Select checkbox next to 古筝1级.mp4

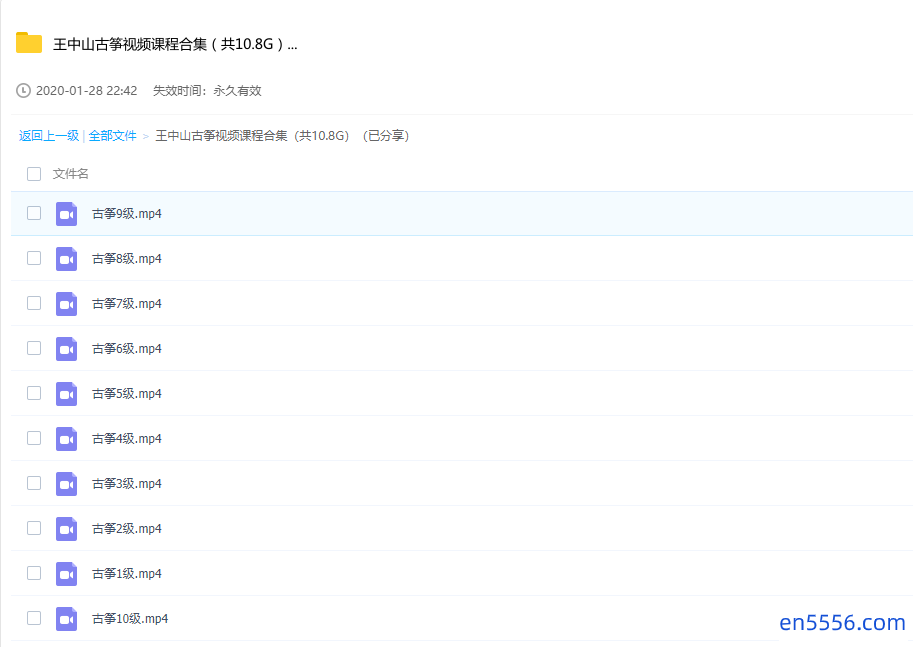[34, 573]
